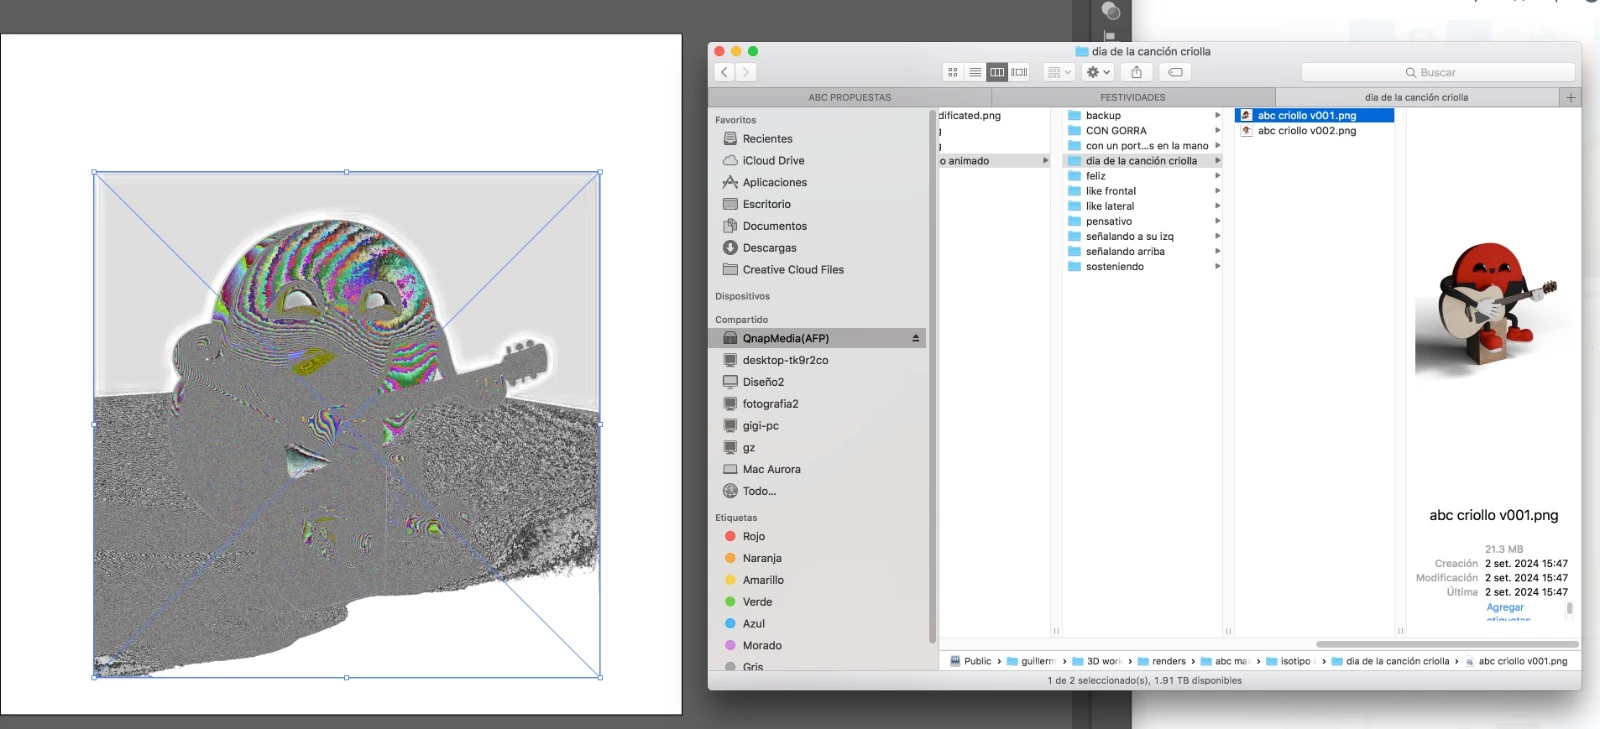Switch Finder to cover flow view

(x=1019, y=72)
